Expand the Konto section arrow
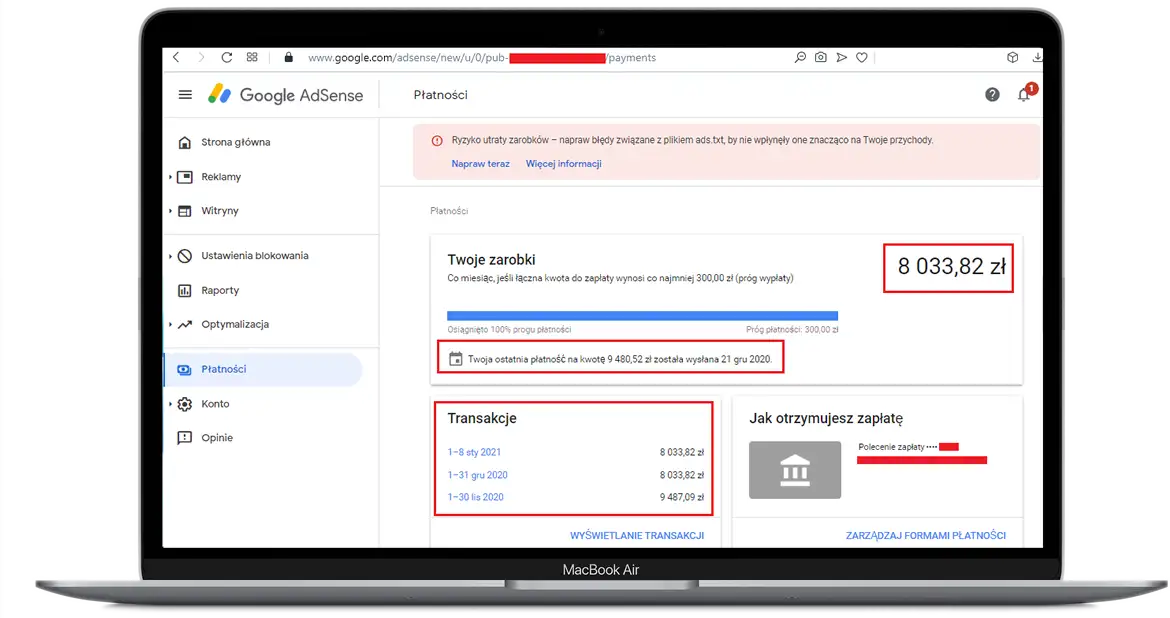1170x618 pixels. pyautogui.click(x=170, y=404)
